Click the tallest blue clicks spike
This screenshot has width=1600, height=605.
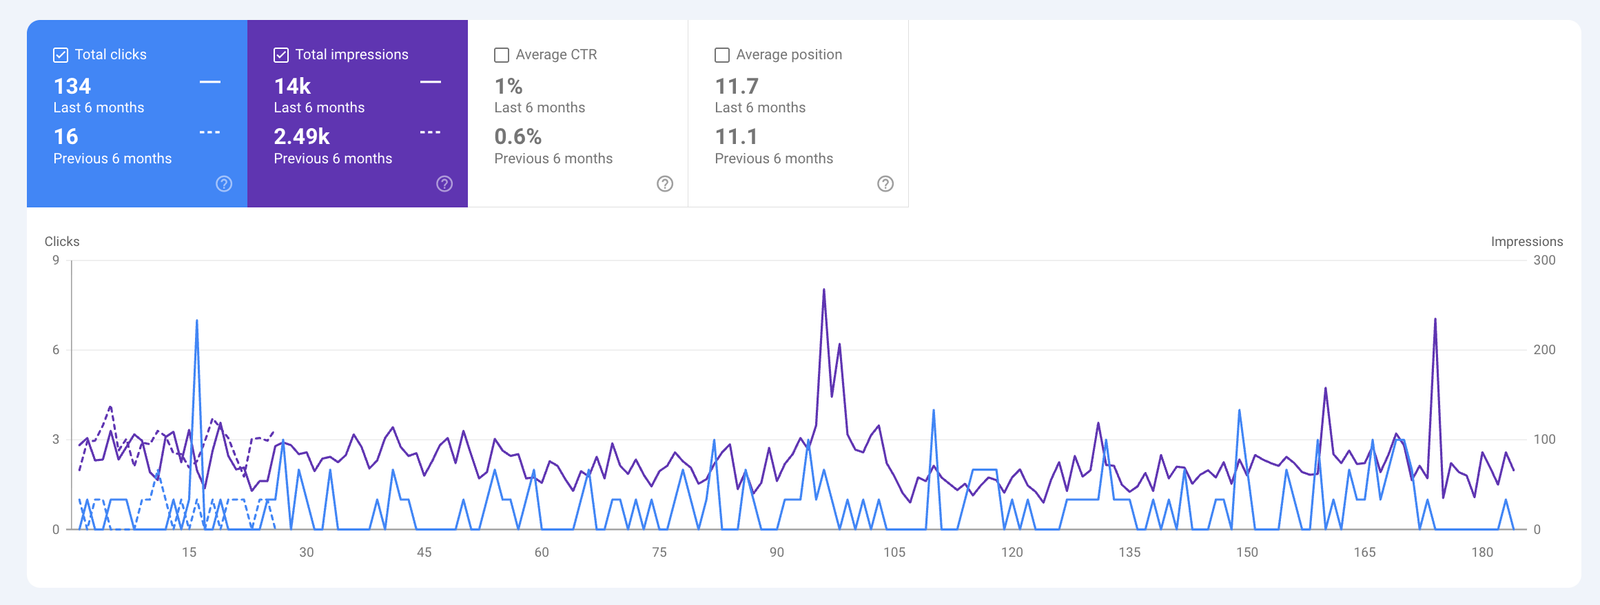point(197,322)
